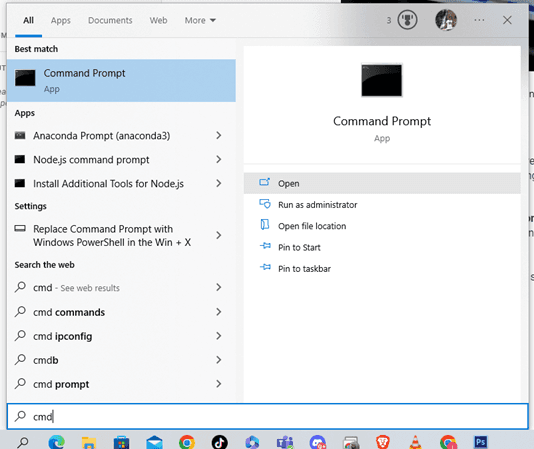Select the Command Prompt best match result
The width and height of the screenshot is (534, 449).
[x=121, y=81]
